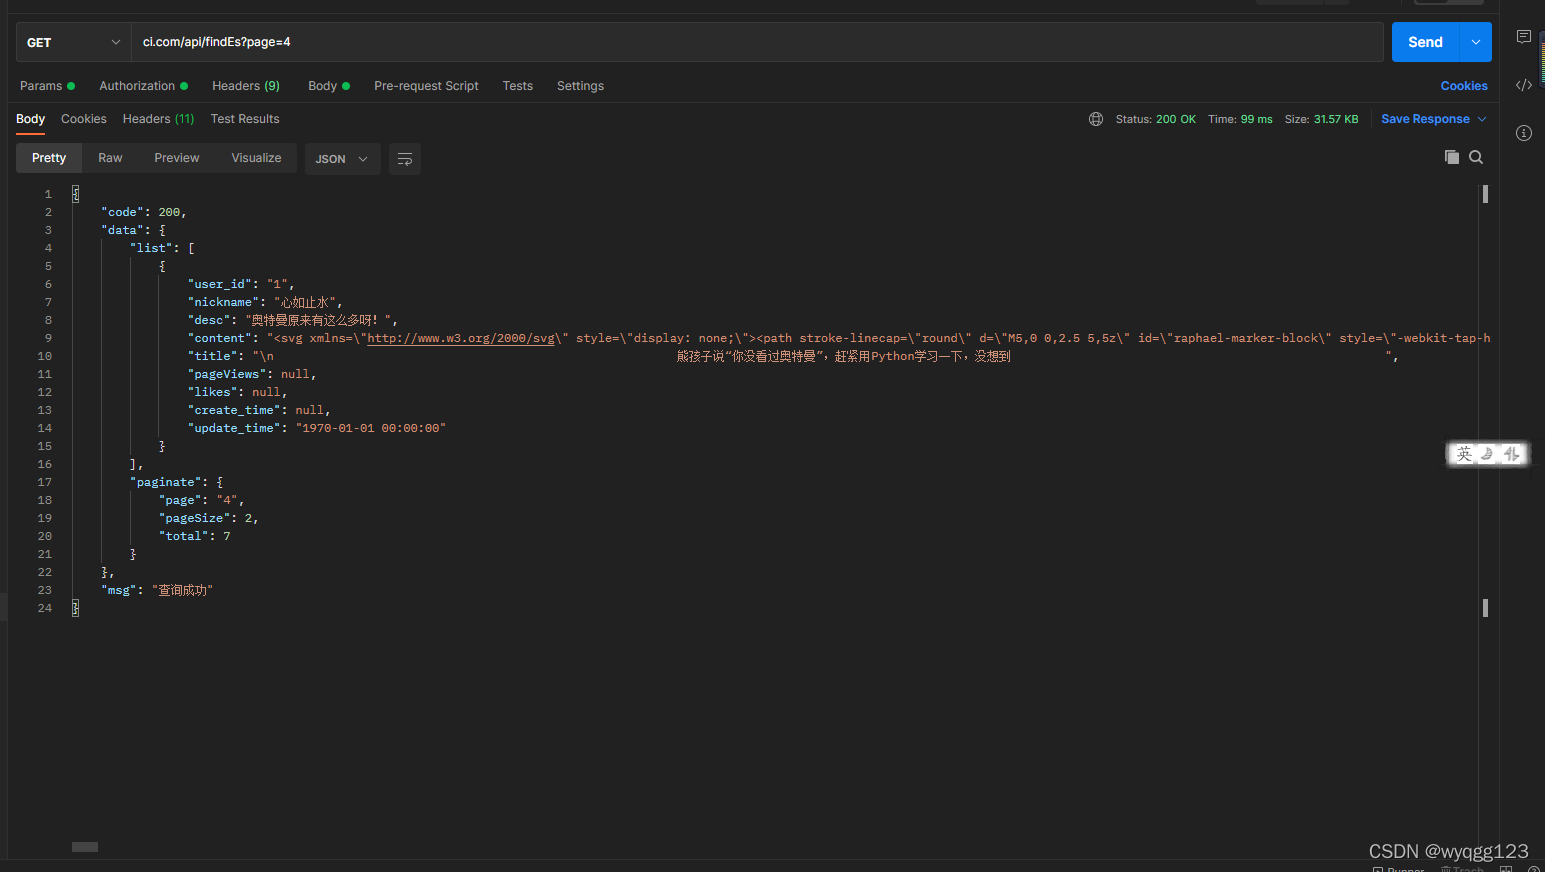Open w3.org SVG link in response

461,338
